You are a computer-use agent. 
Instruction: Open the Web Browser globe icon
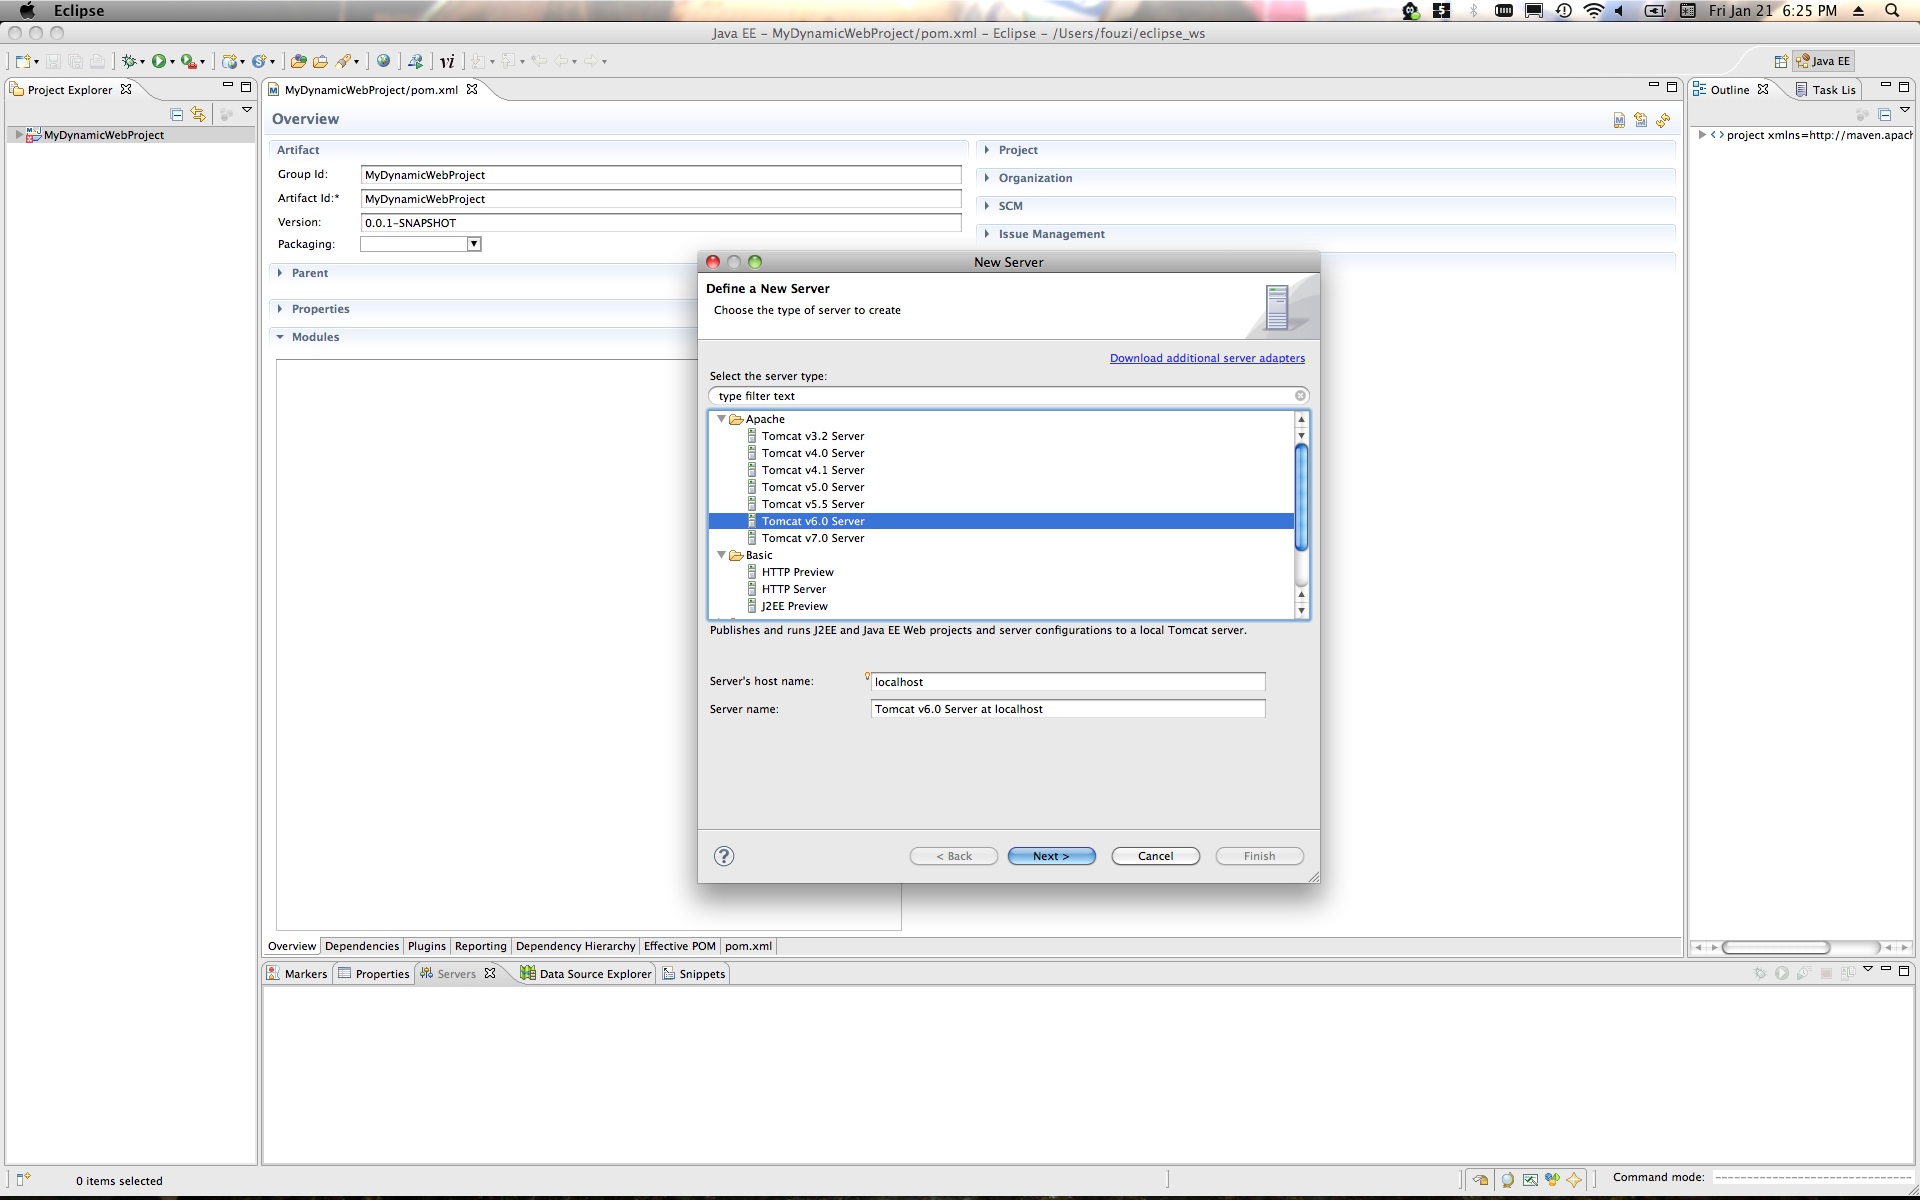[x=383, y=61]
